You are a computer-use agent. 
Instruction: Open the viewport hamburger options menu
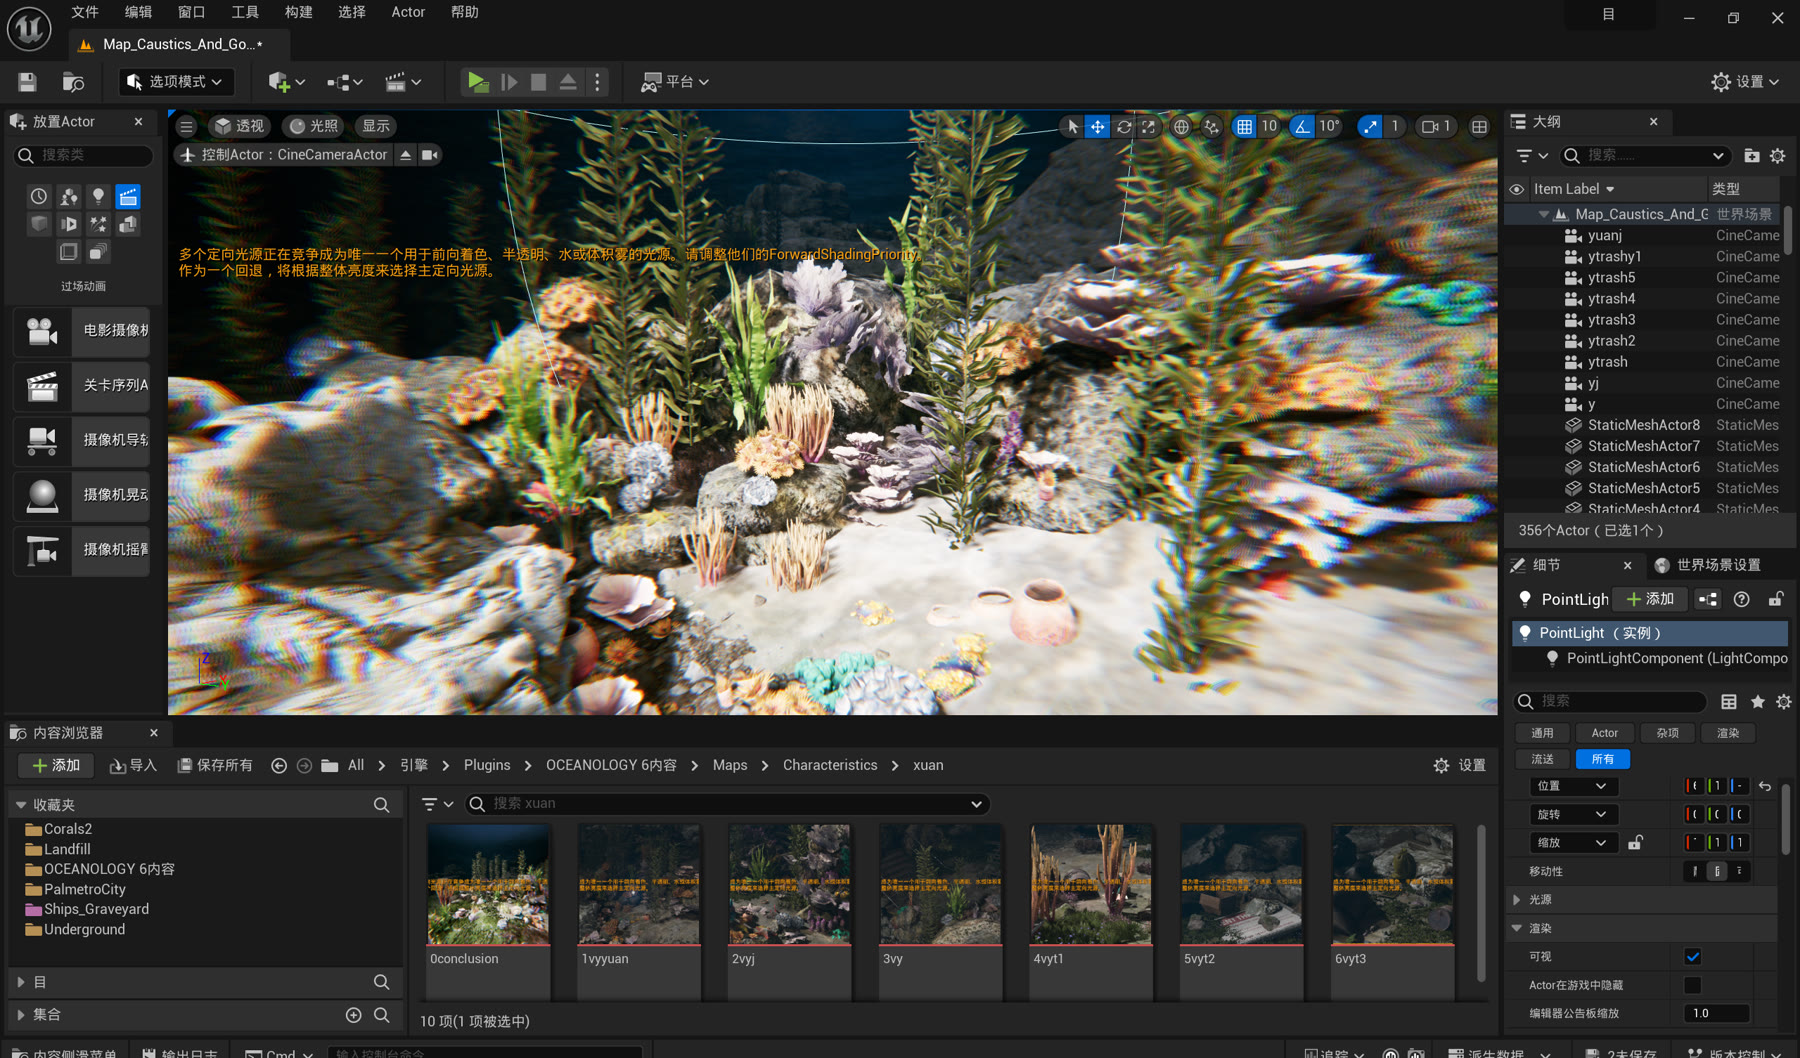coord(186,126)
